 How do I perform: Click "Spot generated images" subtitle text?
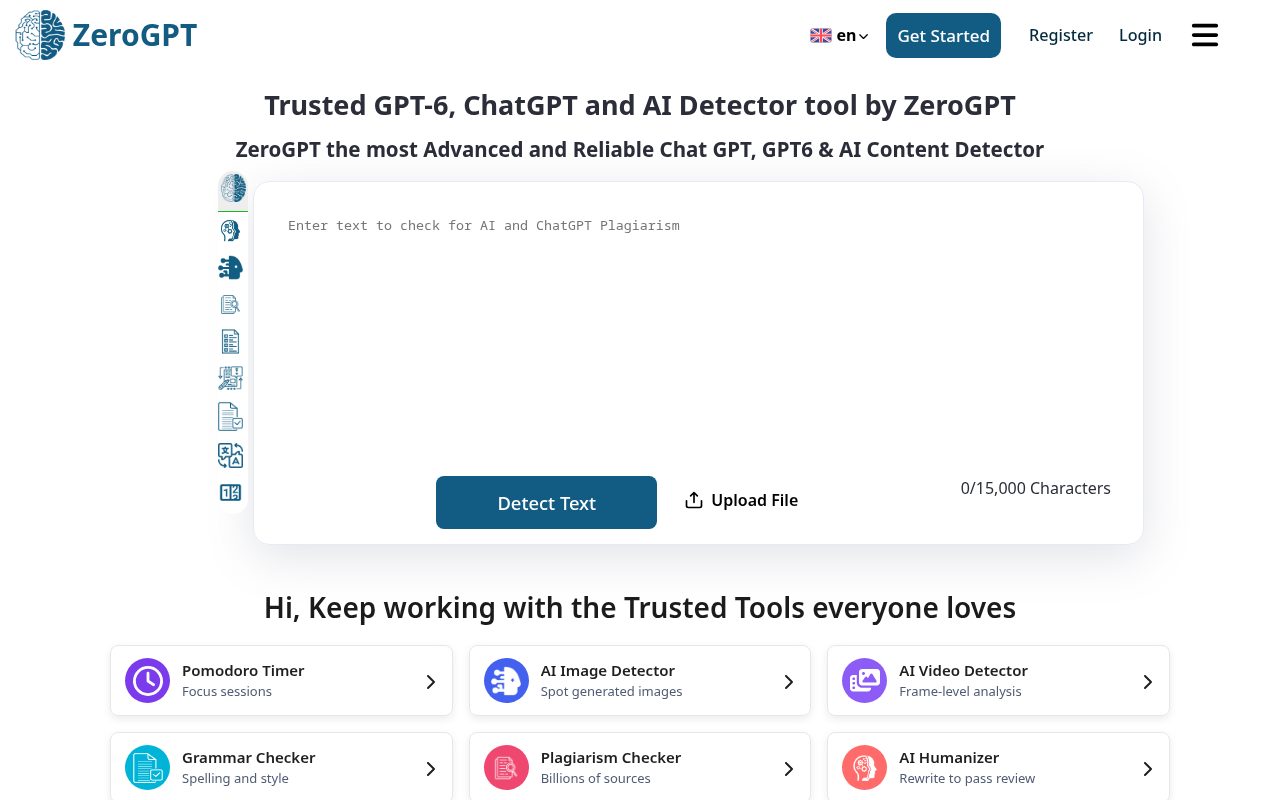click(x=612, y=692)
